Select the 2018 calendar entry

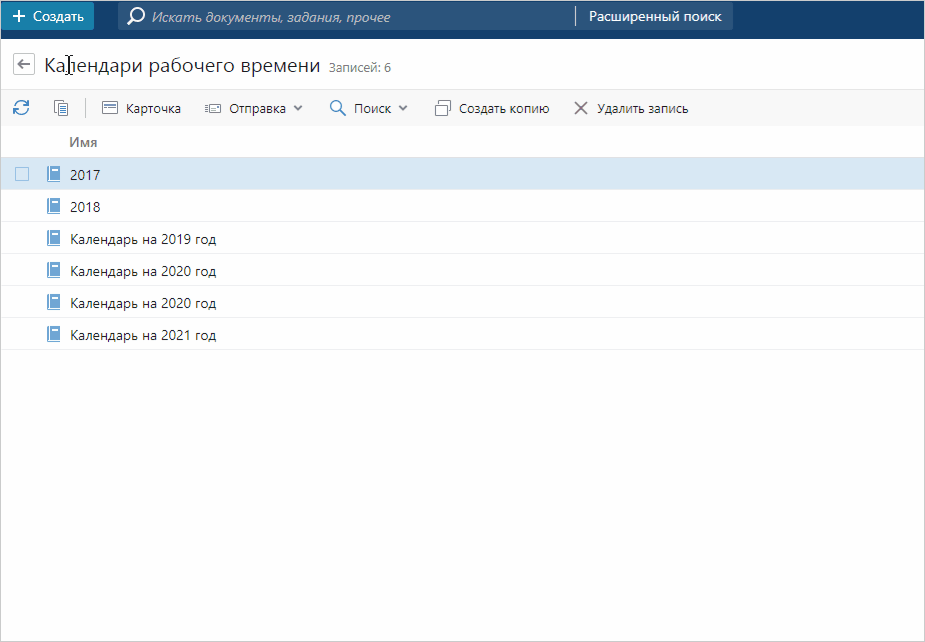pyautogui.click(x=85, y=207)
